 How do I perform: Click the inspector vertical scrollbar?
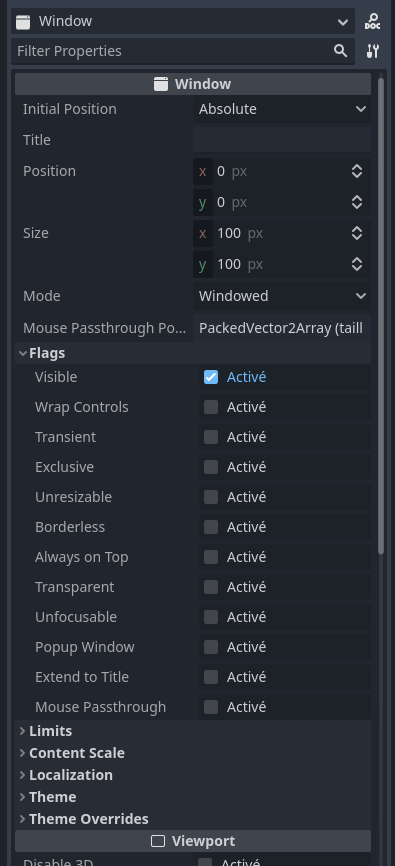pyautogui.click(x=381, y=316)
